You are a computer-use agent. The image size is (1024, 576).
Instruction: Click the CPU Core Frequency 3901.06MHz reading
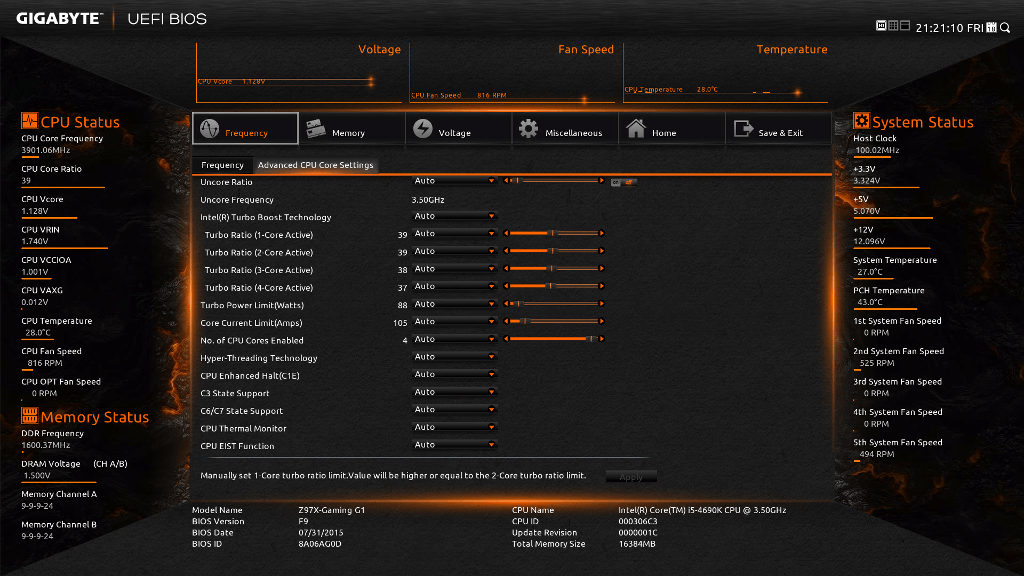[x=46, y=150]
